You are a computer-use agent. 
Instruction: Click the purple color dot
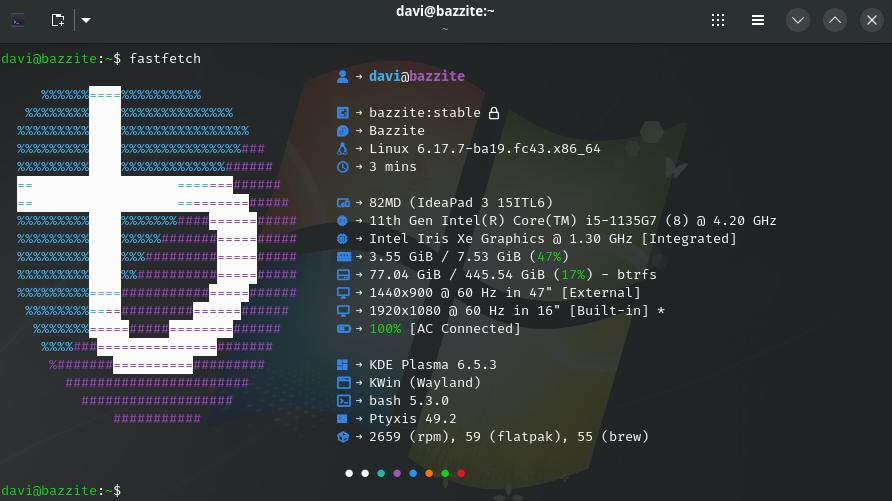click(397, 473)
